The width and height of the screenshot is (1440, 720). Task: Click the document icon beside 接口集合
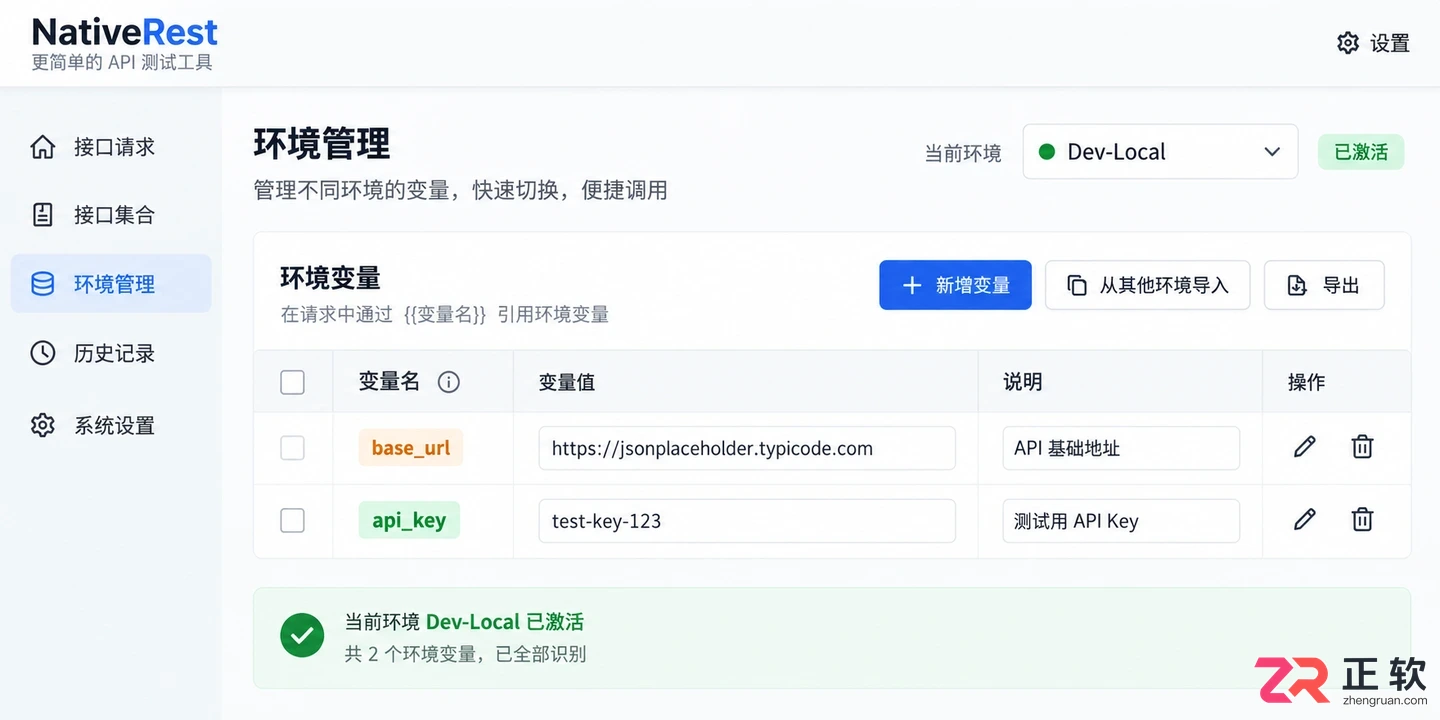click(43, 215)
